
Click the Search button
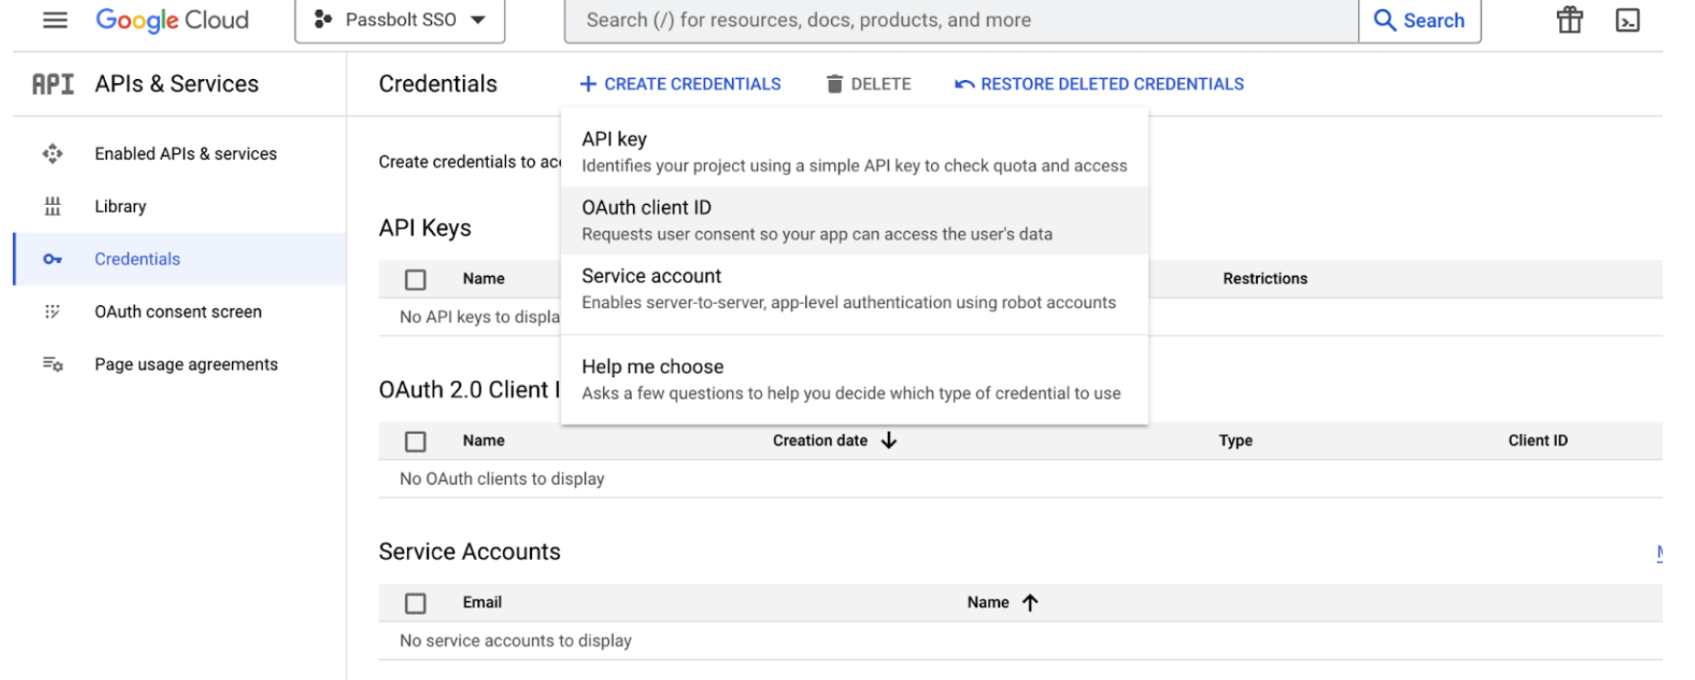pos(1420,20)
